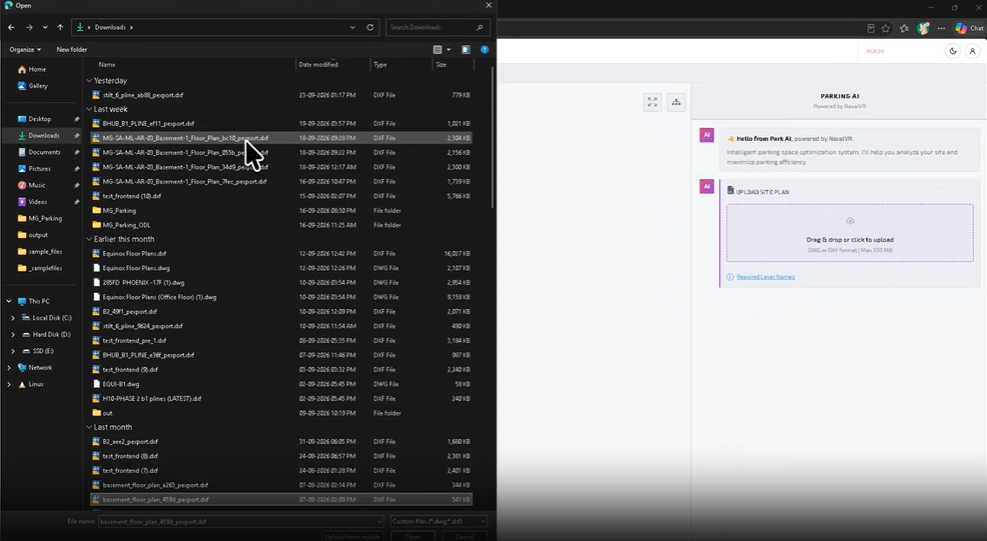This screenshot has width=987, height=541.
Task: Open the address bar history dropdown
Action: coord(352,27)
